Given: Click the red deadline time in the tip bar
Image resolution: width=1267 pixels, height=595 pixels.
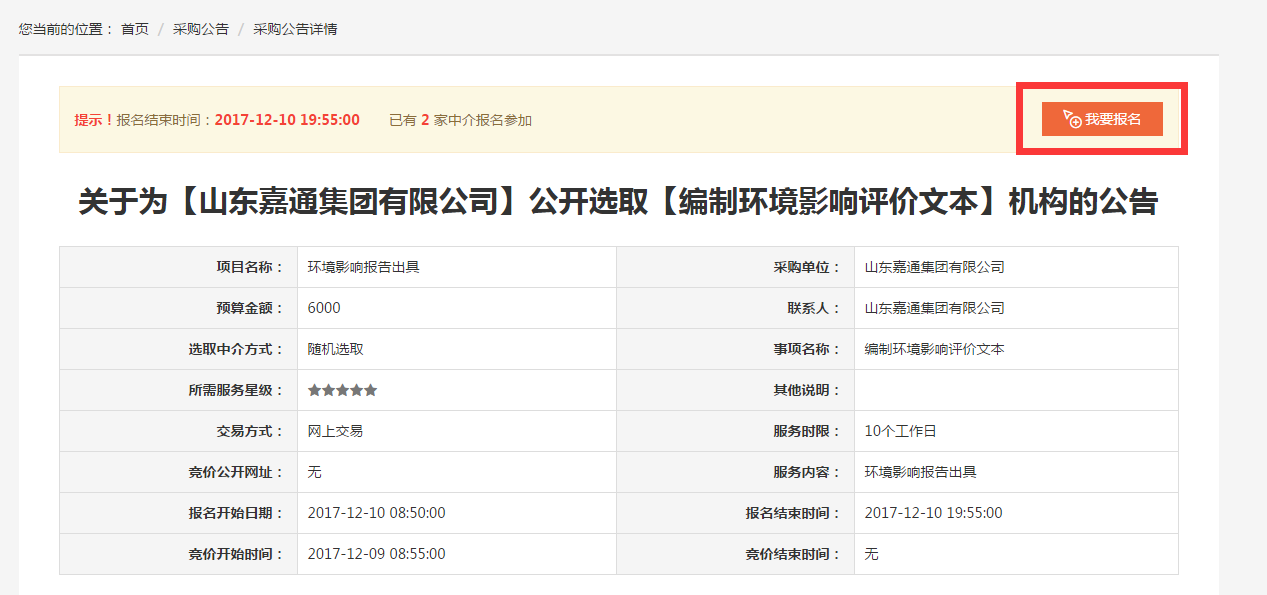Looking at the screenshot, I should pos(287,120).
